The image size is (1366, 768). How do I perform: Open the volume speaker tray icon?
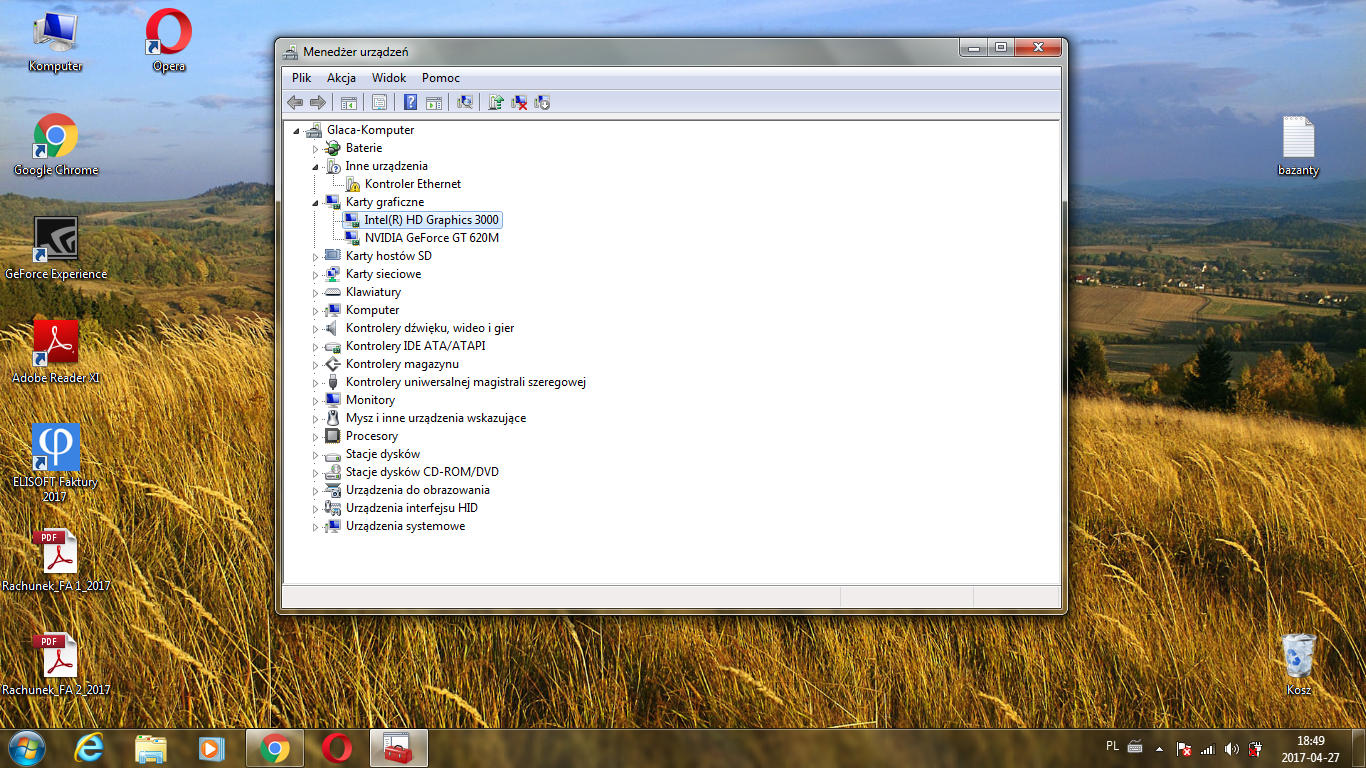[x=1231, y=748]
